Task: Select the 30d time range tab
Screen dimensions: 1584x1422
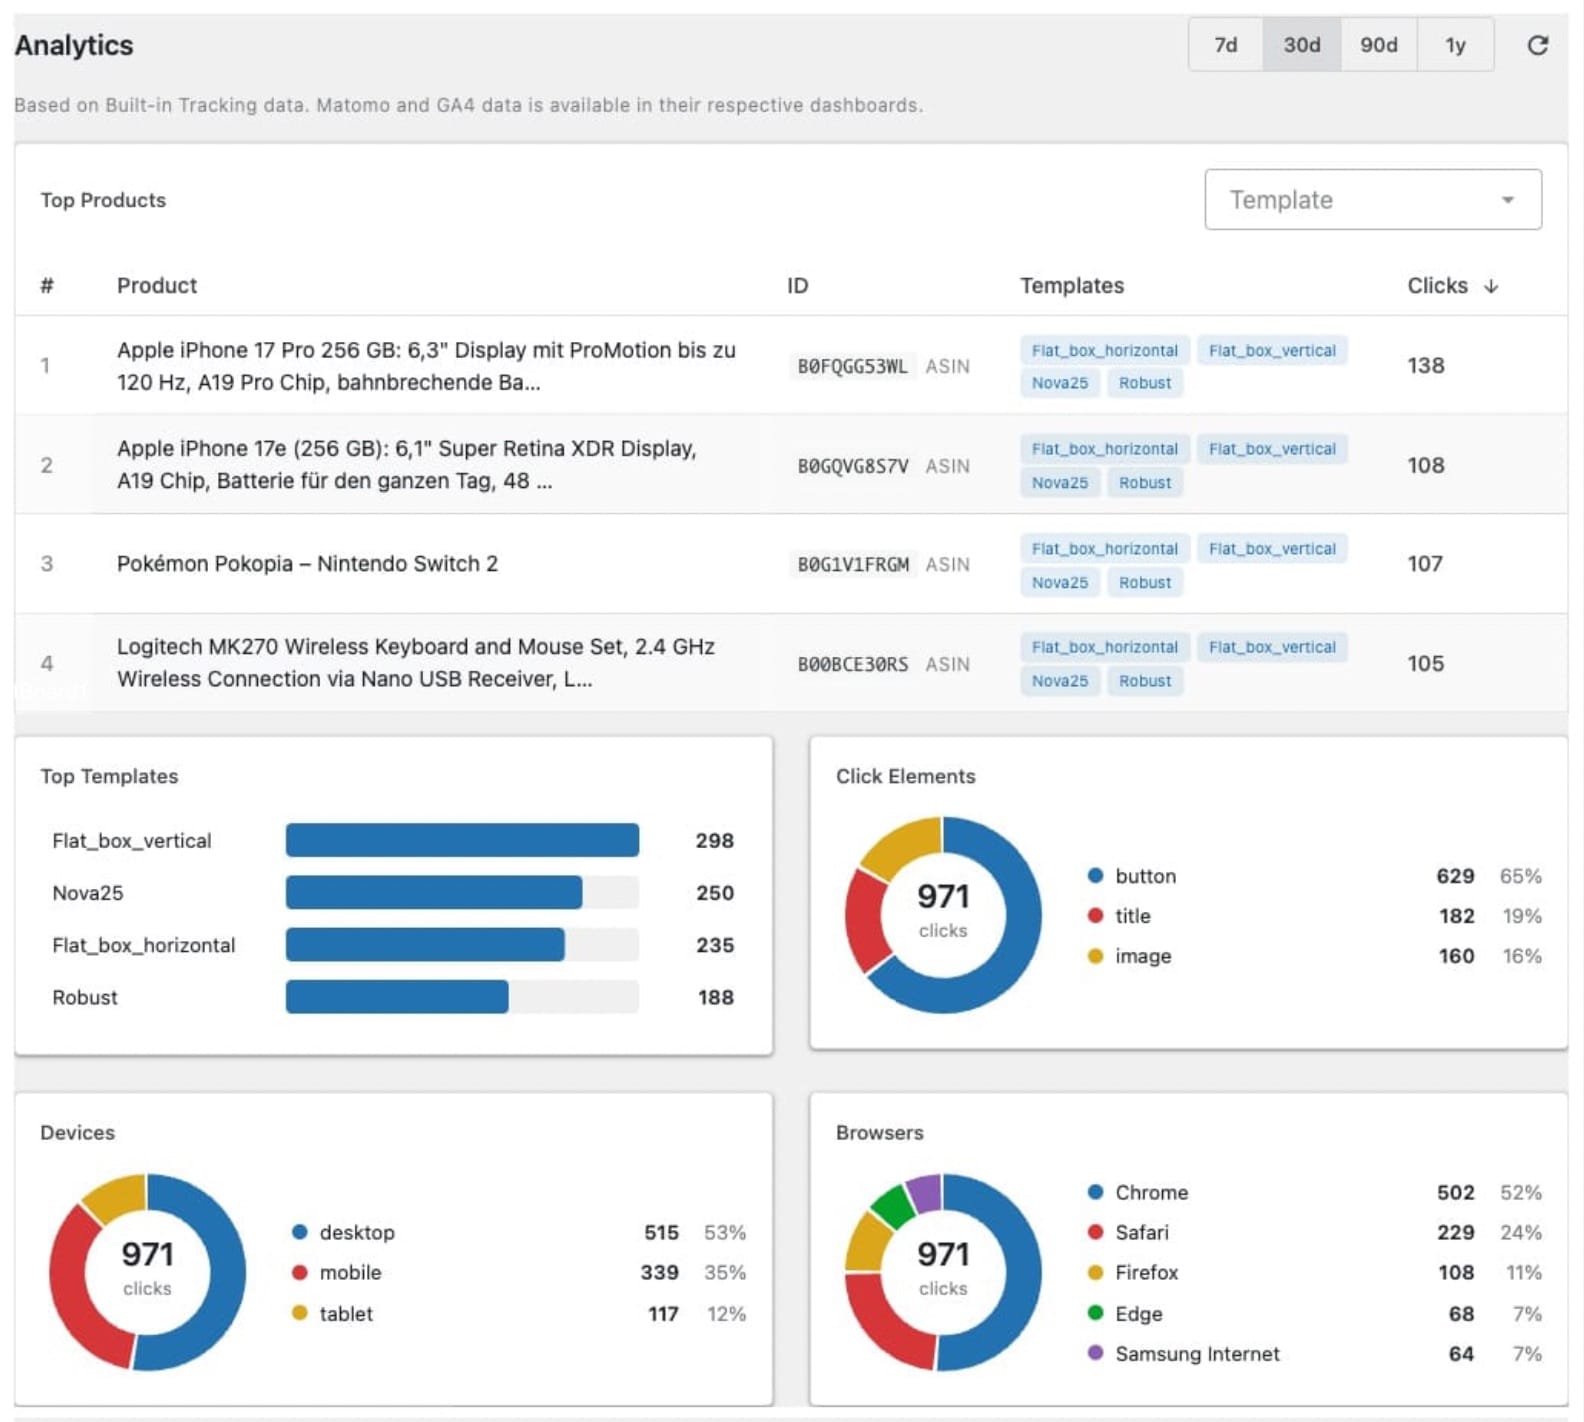Action: [1301, 45]
